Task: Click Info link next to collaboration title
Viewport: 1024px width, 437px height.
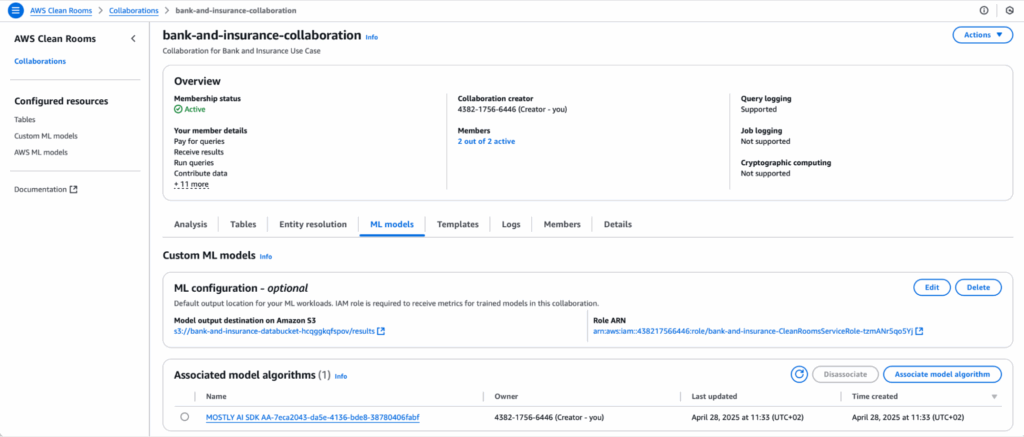Action: (372, 37)
